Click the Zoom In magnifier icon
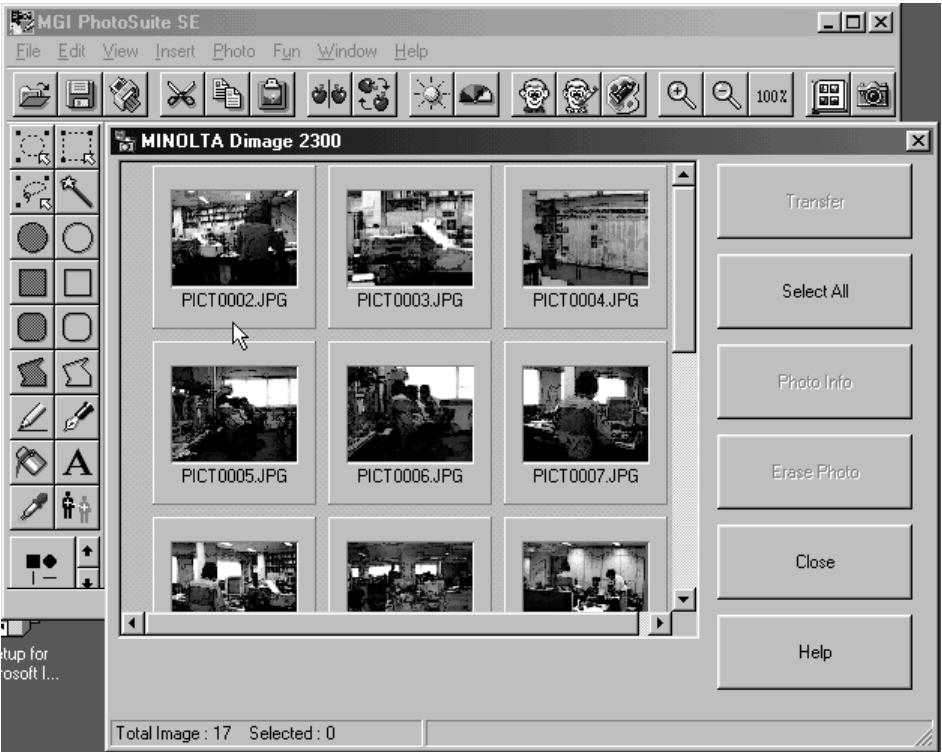Viewport: 942px width, 753px height. pyautogui.click(x=681, y=94)
